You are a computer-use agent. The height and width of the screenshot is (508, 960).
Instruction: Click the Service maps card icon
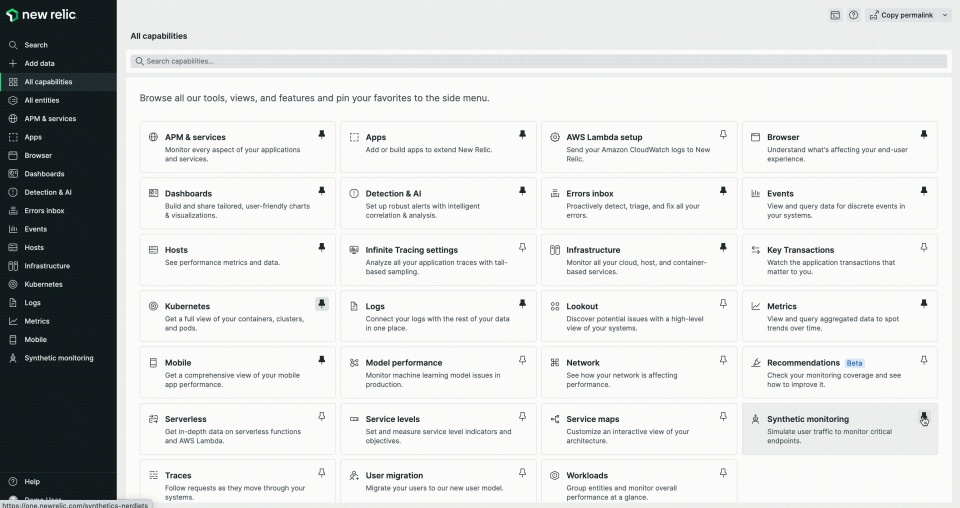(555, 419)
